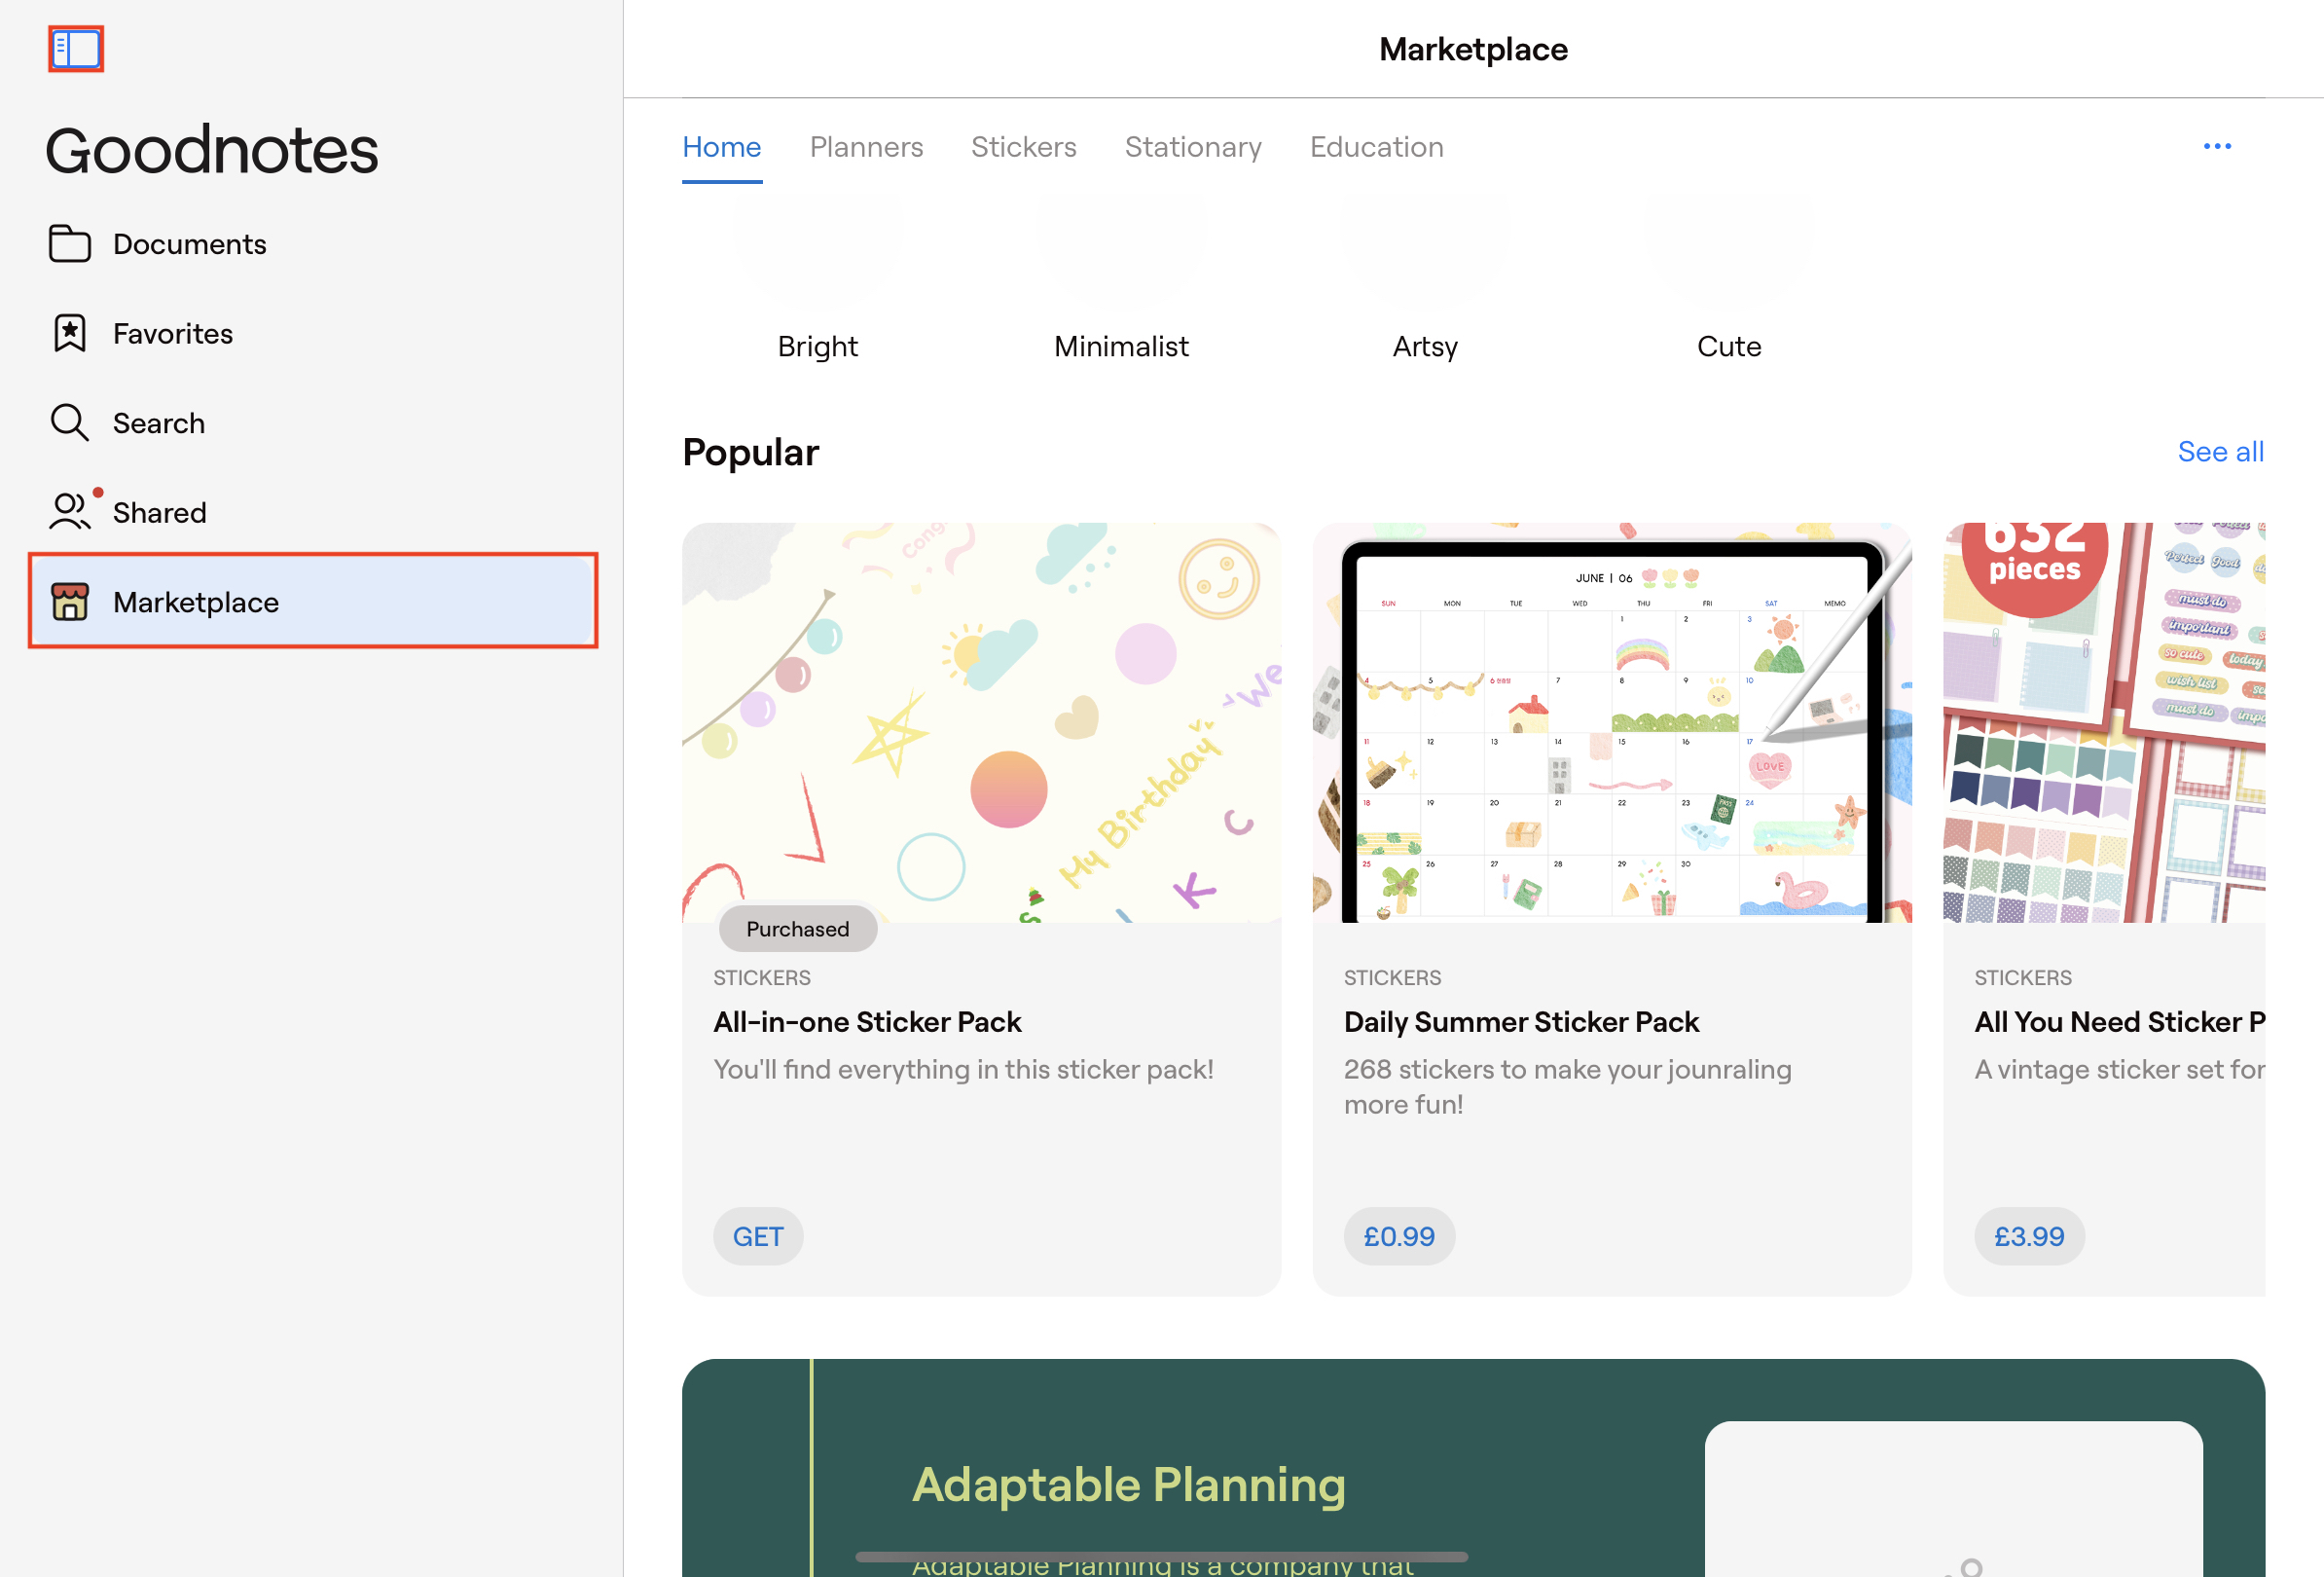The height and width of the screenshot is (1577, 2324).
Task: Click the Favorites sidebar icon
Action: (x=69, y=333)
